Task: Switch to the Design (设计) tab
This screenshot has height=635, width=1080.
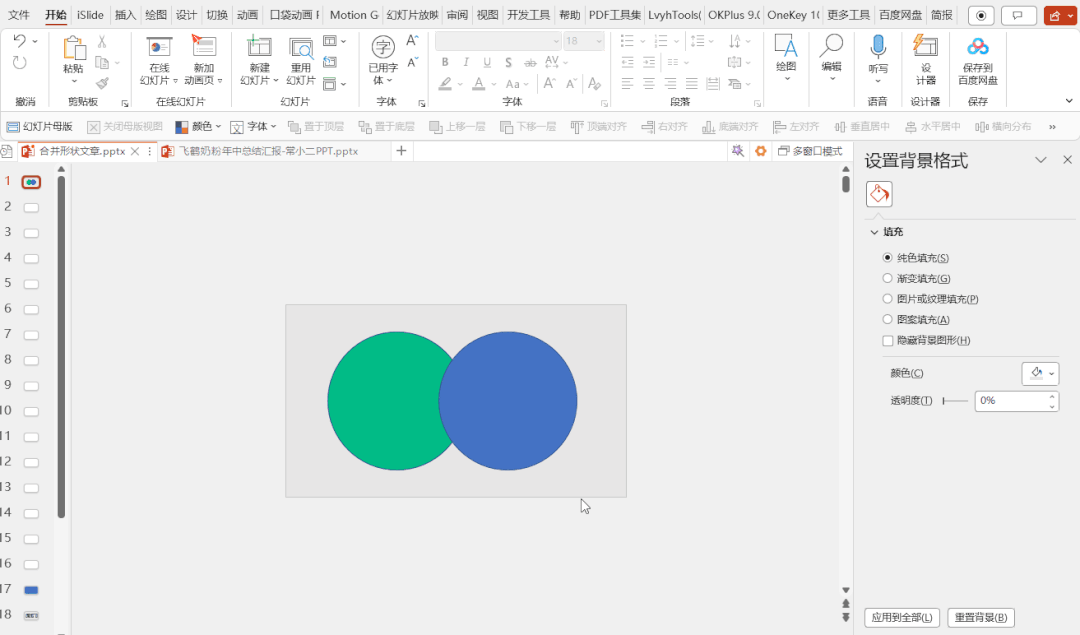Action: (x=186, y=14)
